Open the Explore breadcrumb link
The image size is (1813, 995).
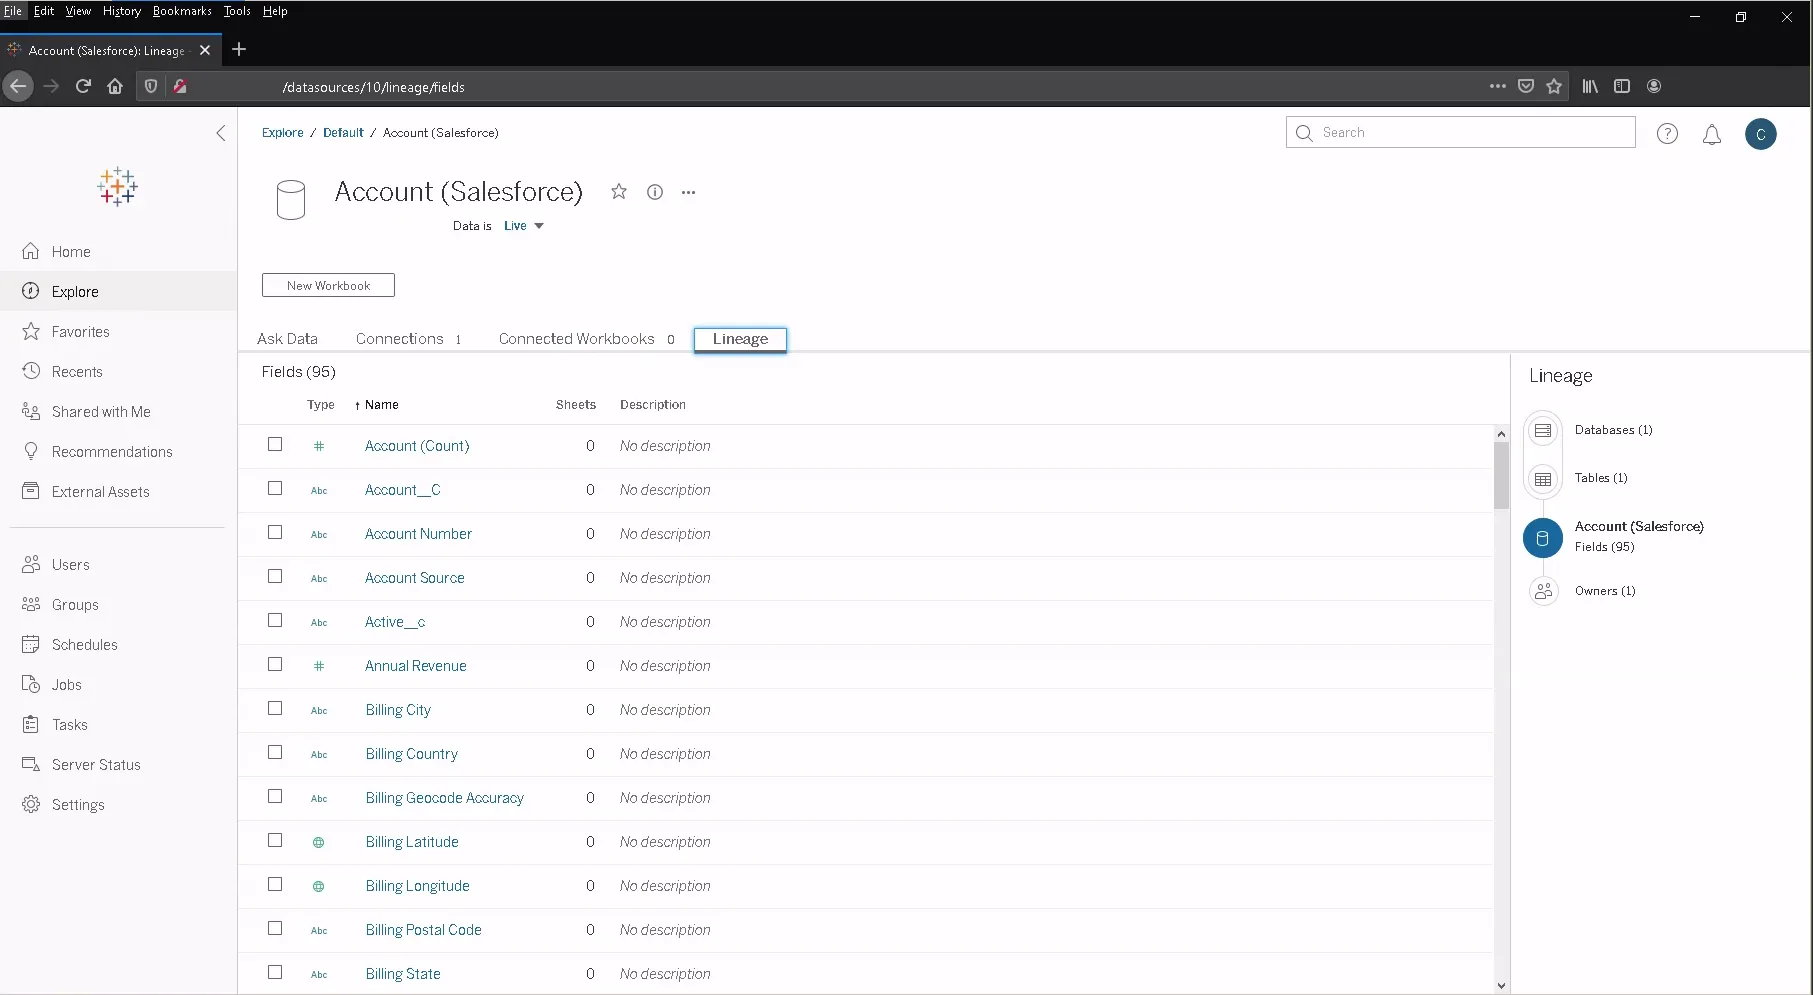[282, 132]
